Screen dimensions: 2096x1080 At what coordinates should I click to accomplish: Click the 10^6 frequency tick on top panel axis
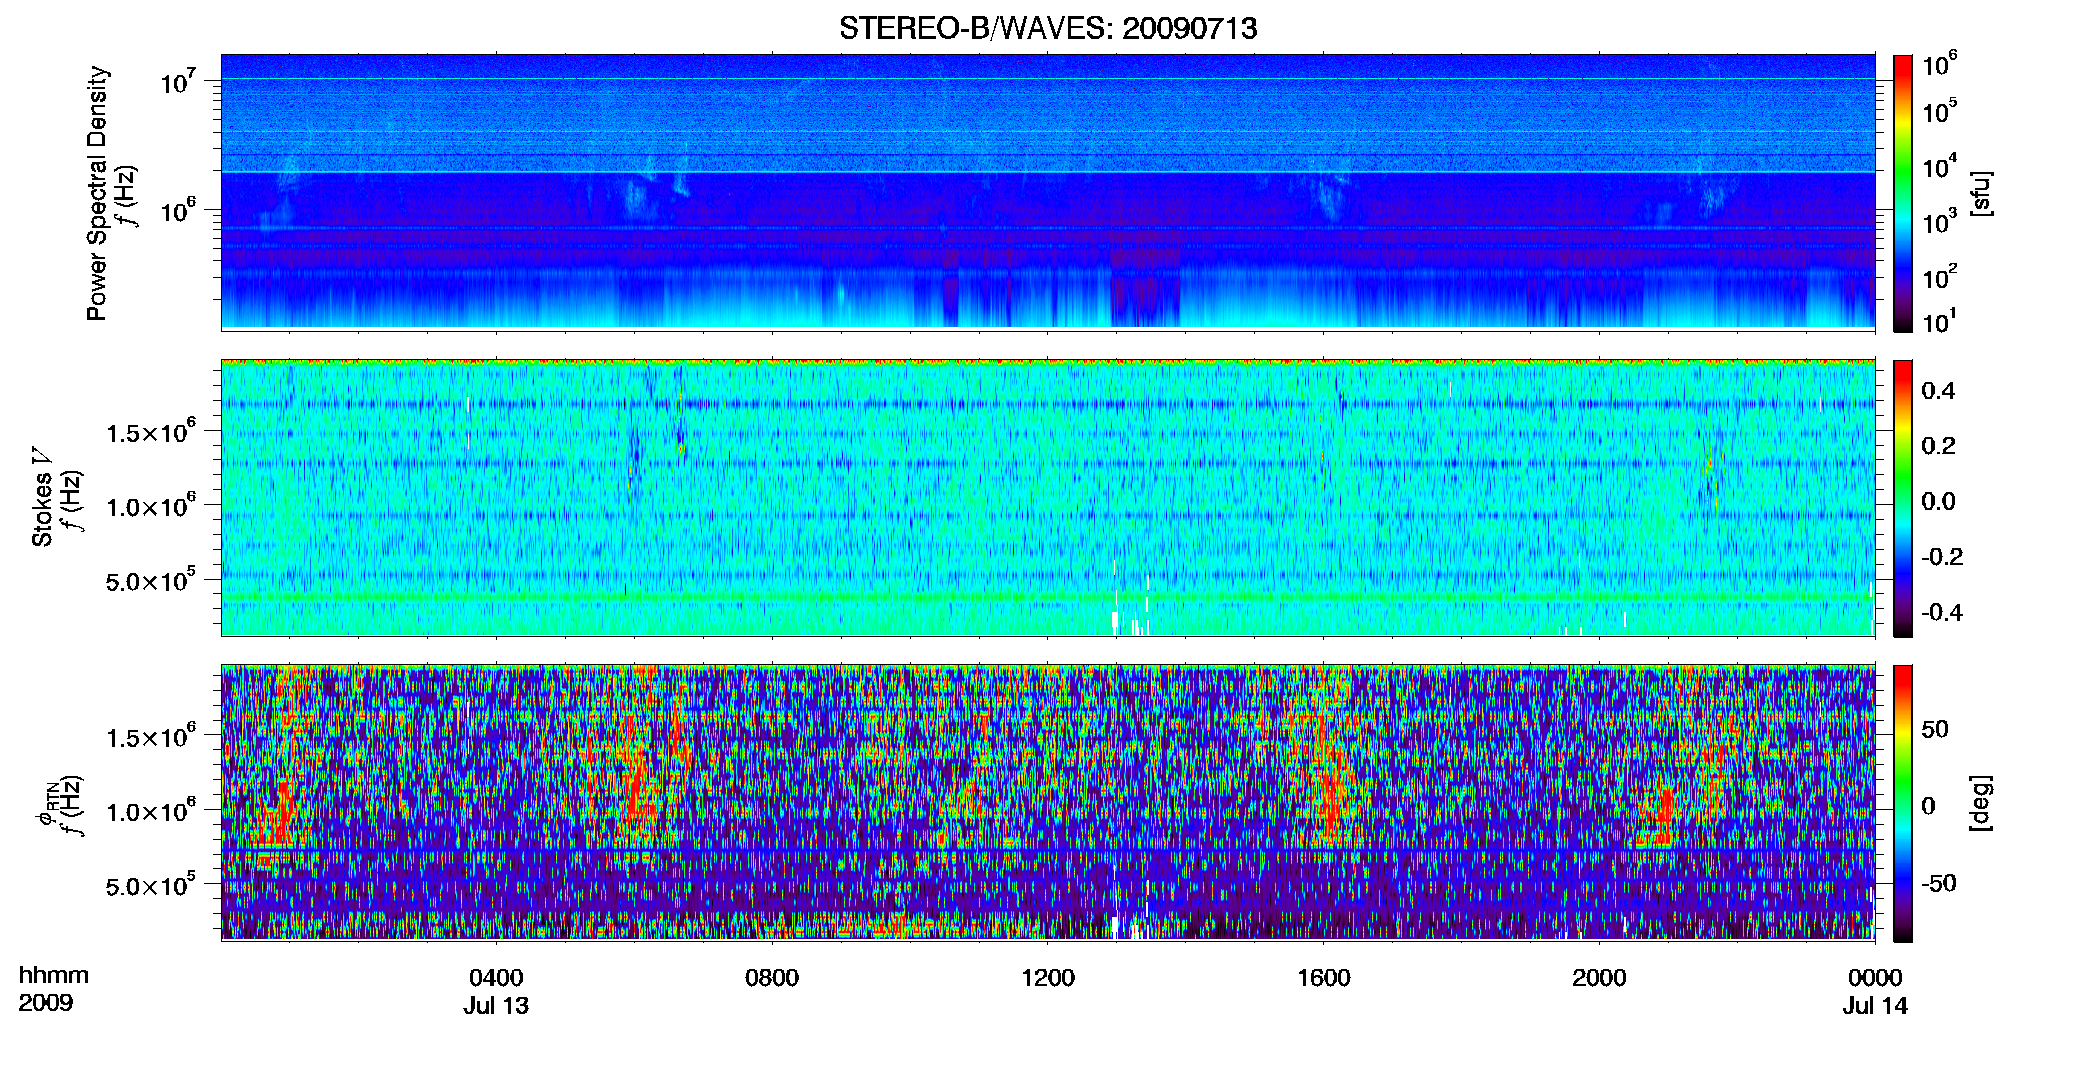pos(178,210)
